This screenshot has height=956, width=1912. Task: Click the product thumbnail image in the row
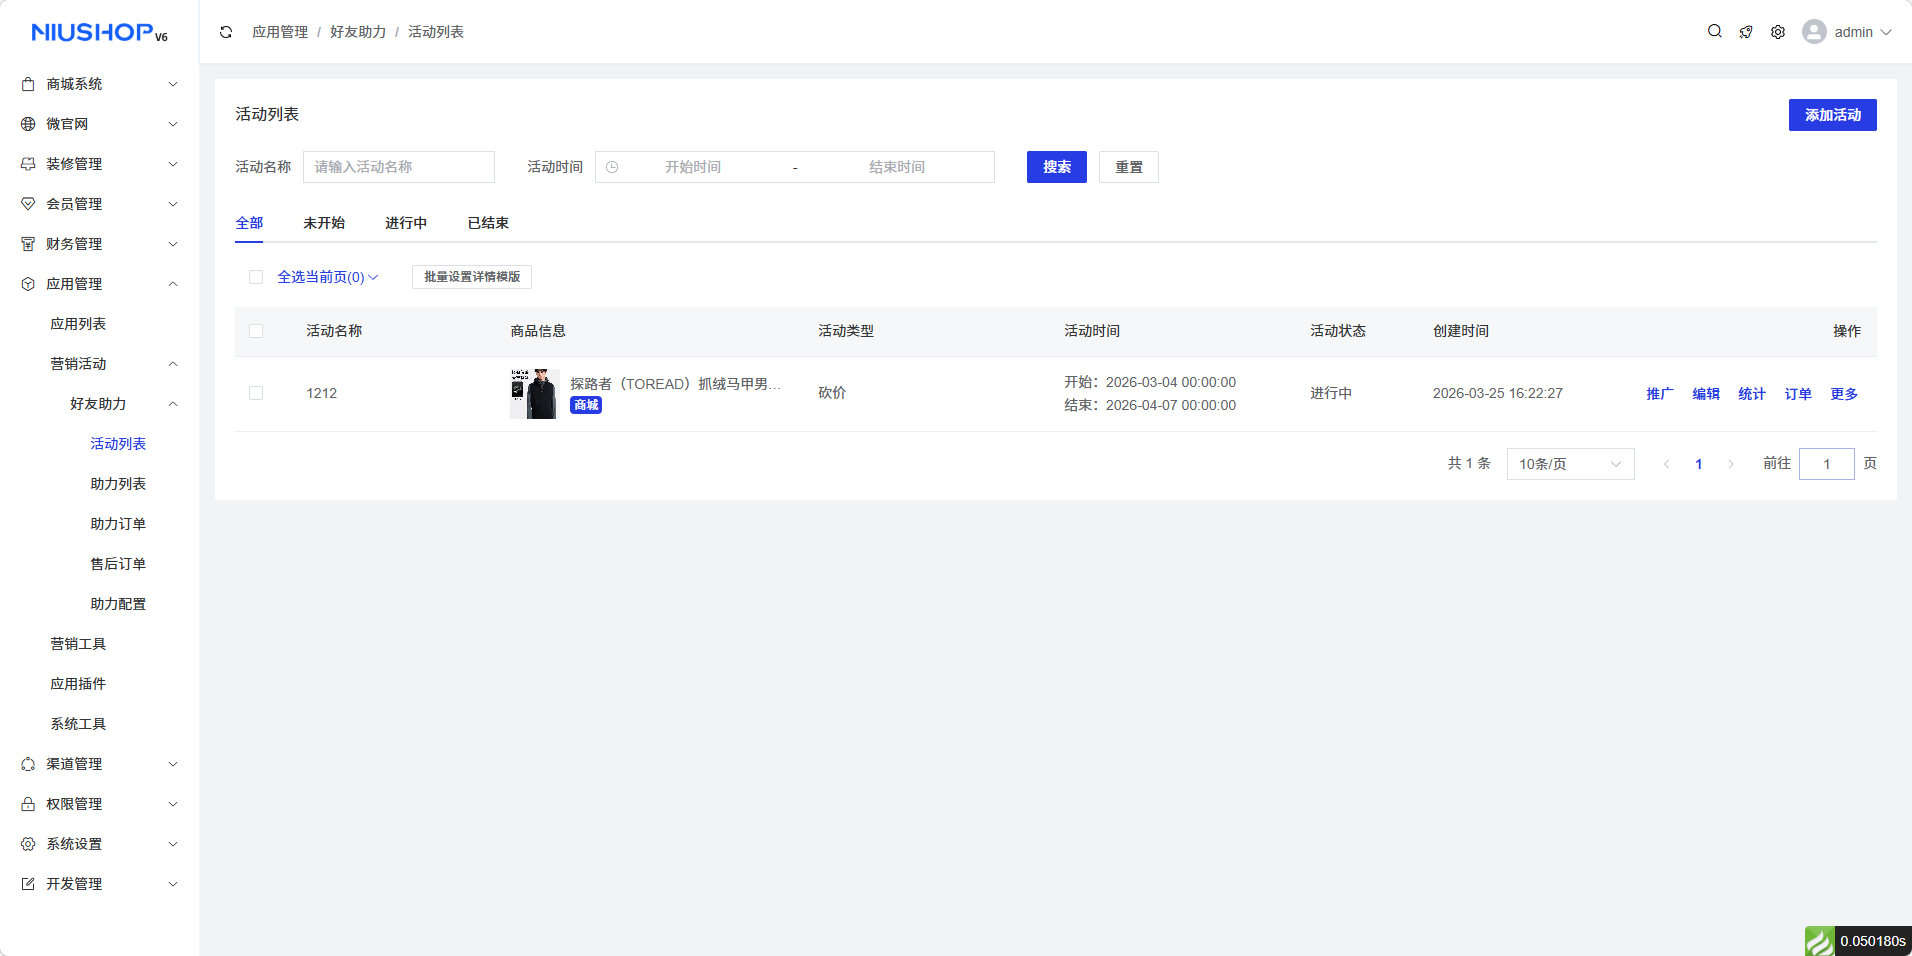point(533,394)
